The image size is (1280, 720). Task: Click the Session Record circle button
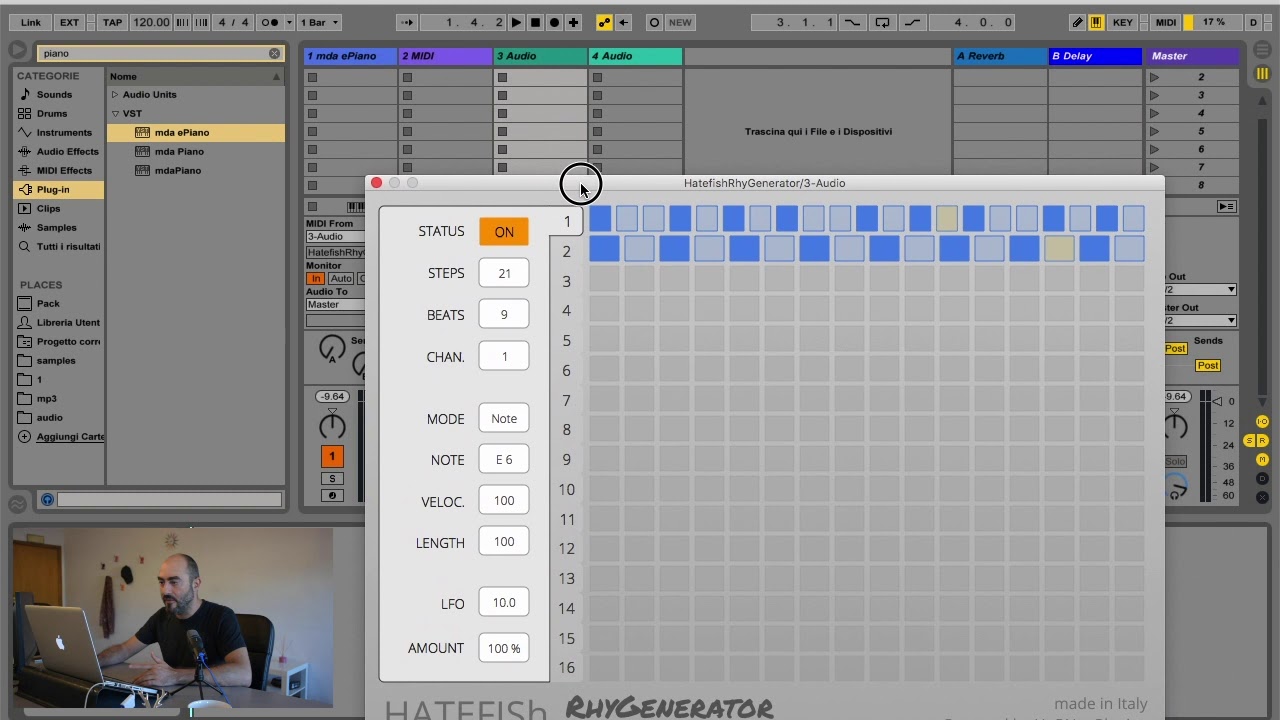654,22
